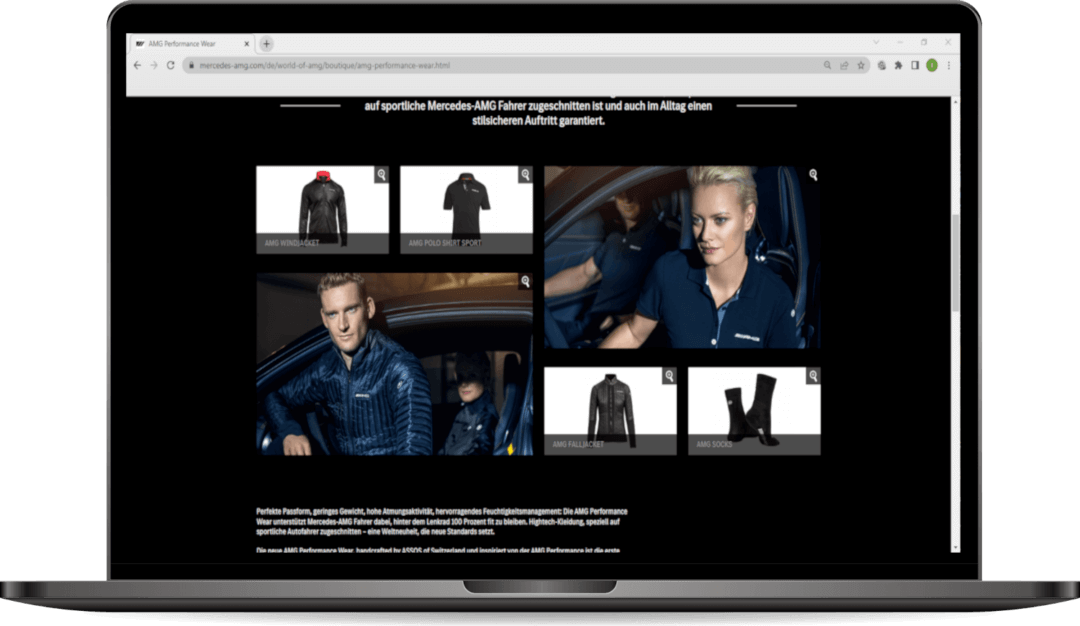This screenshot has width=1080, height=626.
Task: Click the extension icon left of puzzle icon
Action: pos(882,65)
